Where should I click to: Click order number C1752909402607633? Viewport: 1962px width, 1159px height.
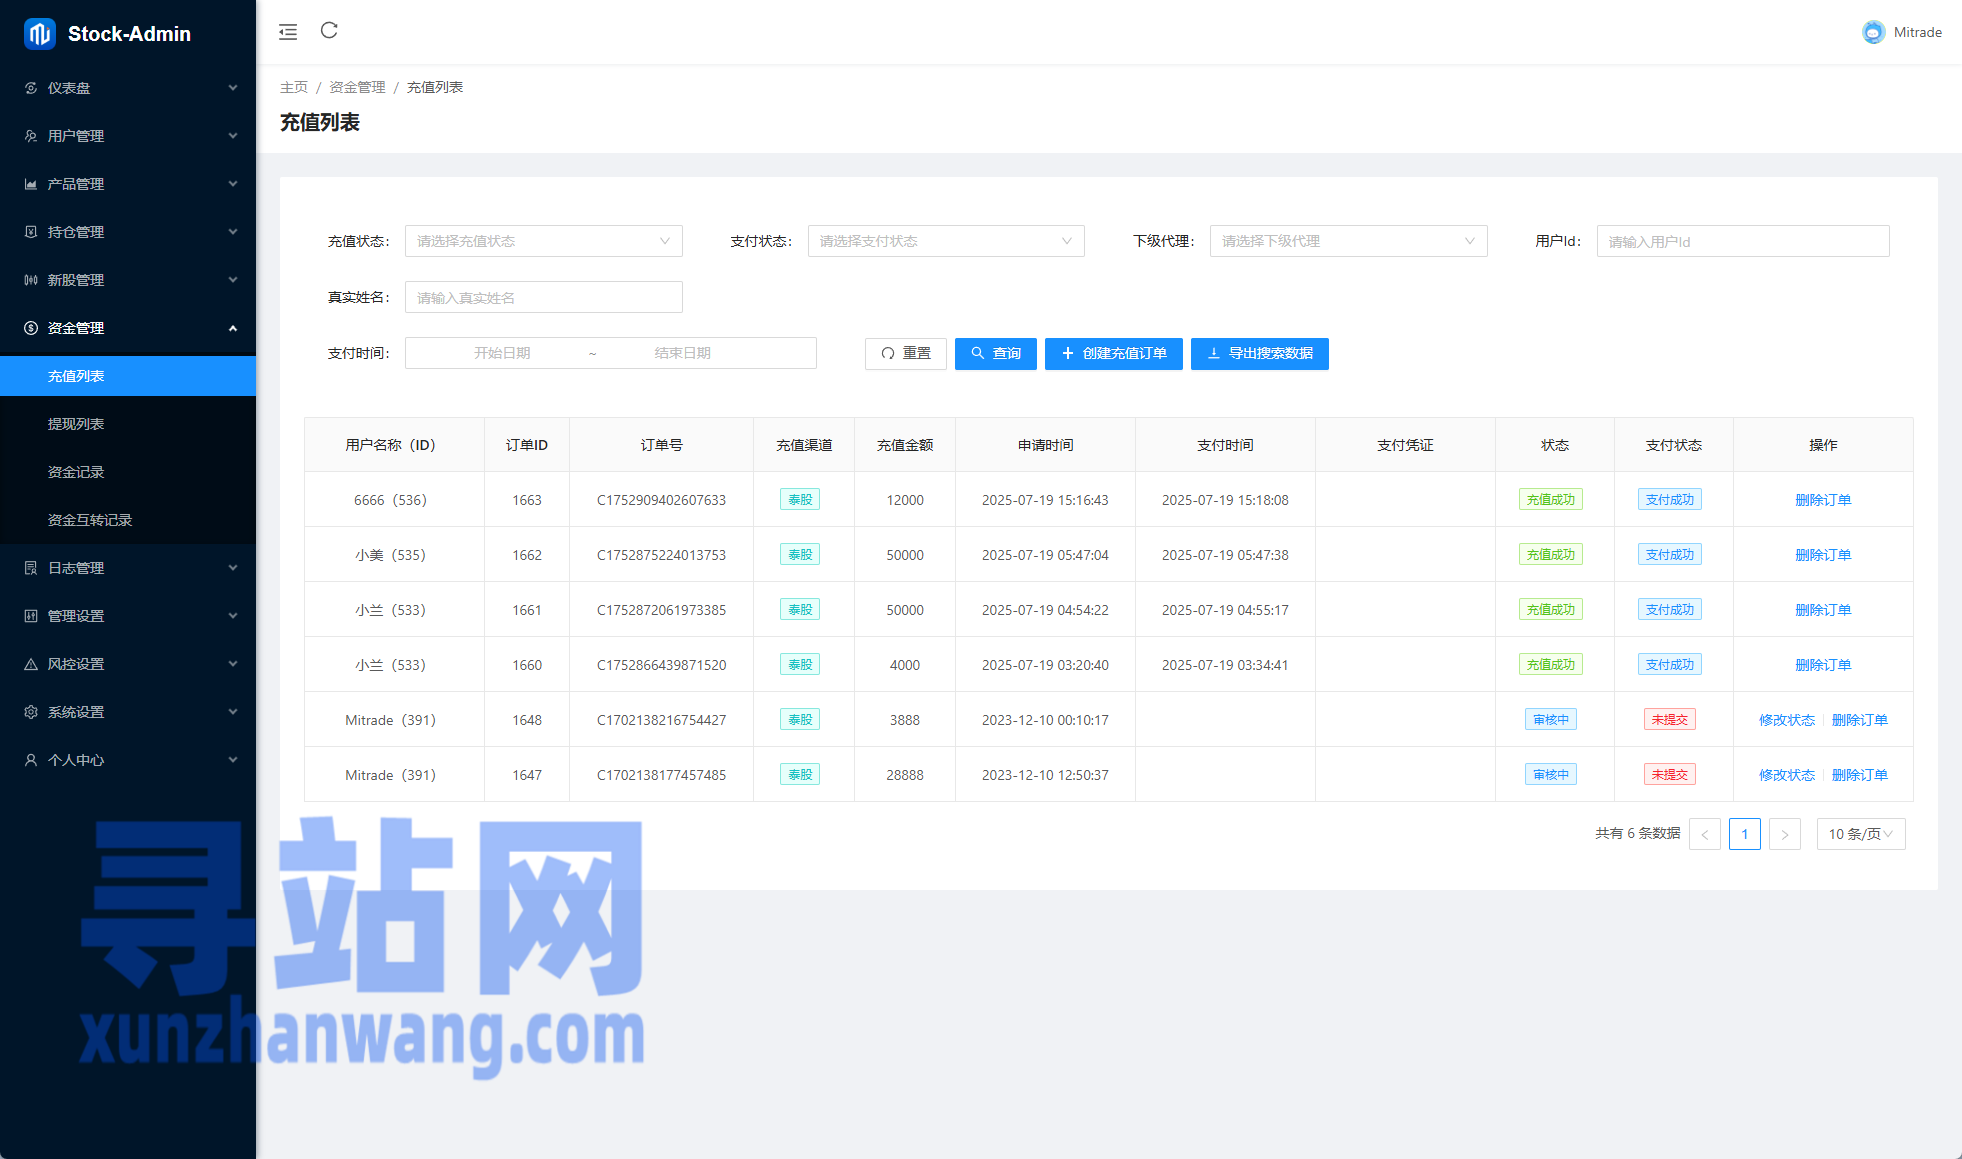661,500
